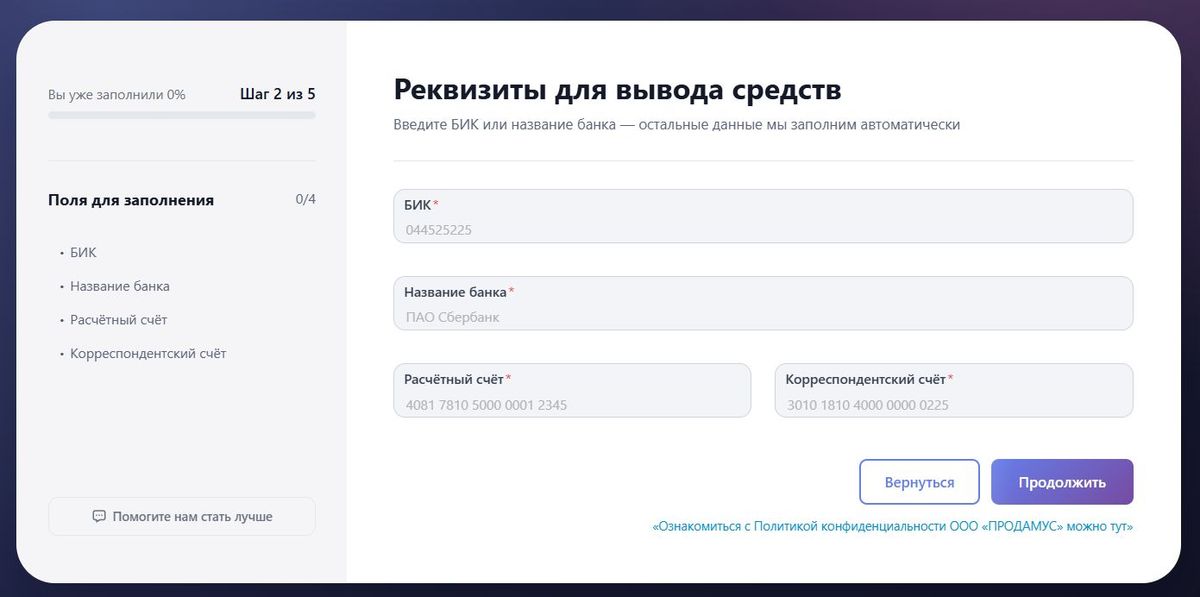
Task: Click the chat icon in feedback button
Action: [99, 517]
